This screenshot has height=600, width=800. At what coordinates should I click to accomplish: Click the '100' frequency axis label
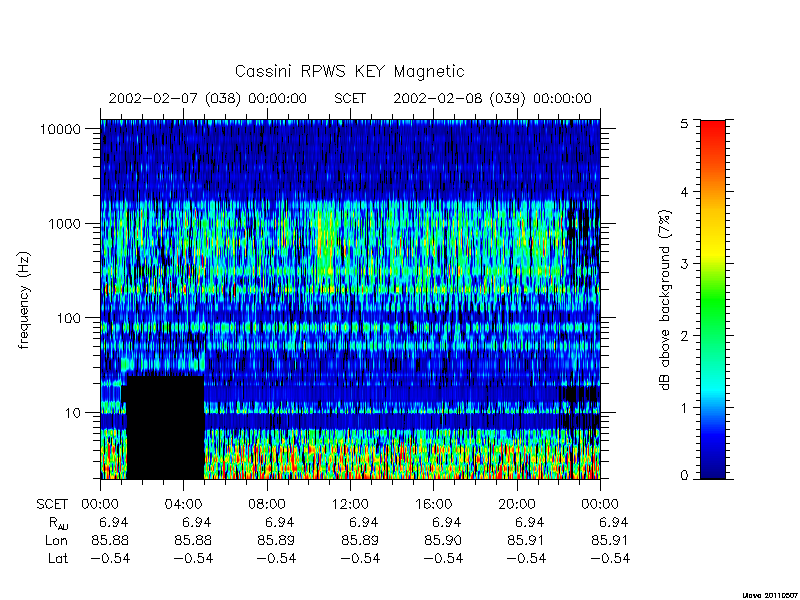pos(69,318)
